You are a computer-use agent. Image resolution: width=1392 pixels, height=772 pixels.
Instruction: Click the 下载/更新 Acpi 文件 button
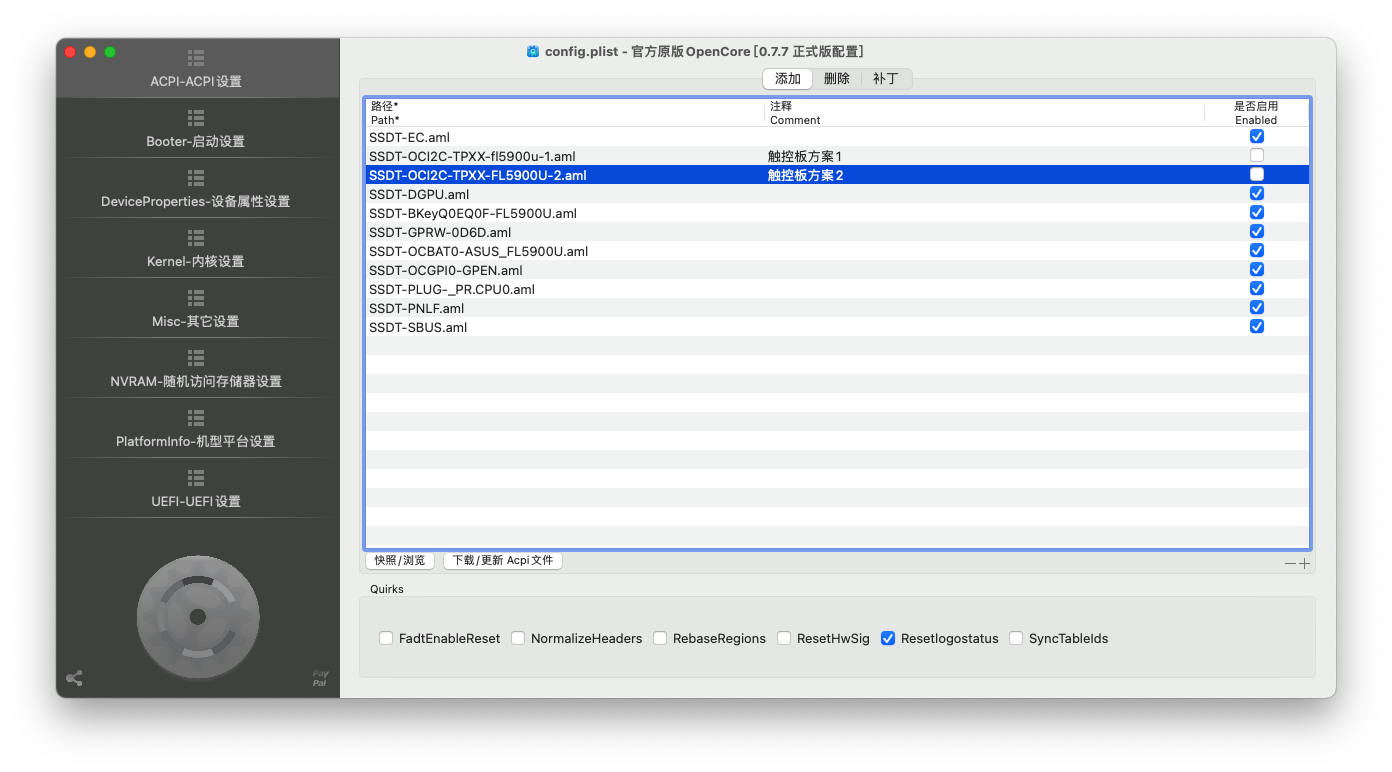[x=502, y=561]
